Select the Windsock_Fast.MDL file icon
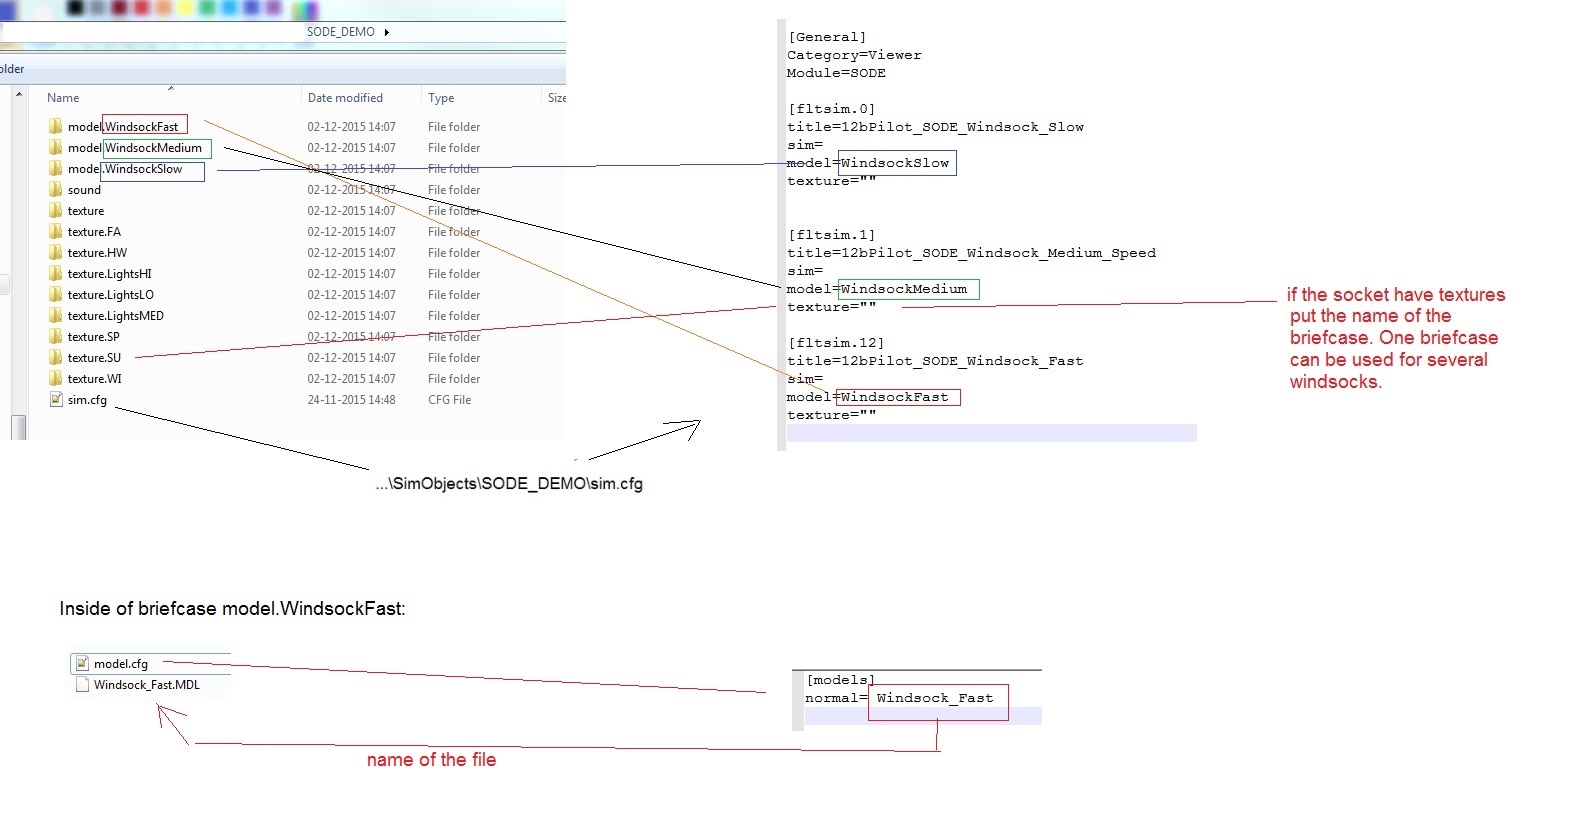The image size is (1570, 819). click(82, 685)
